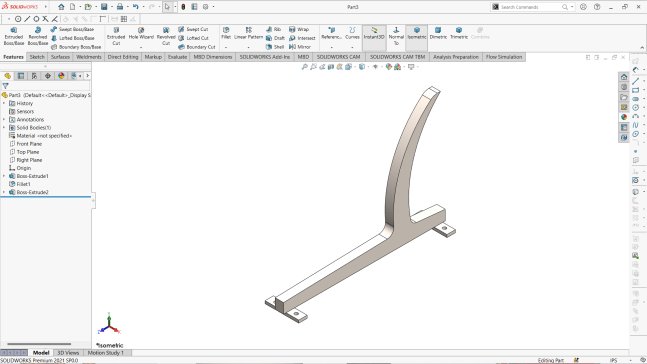647x364 pixels.
Task: Open the Hole Wizard tool
Action: click(141, 33)
